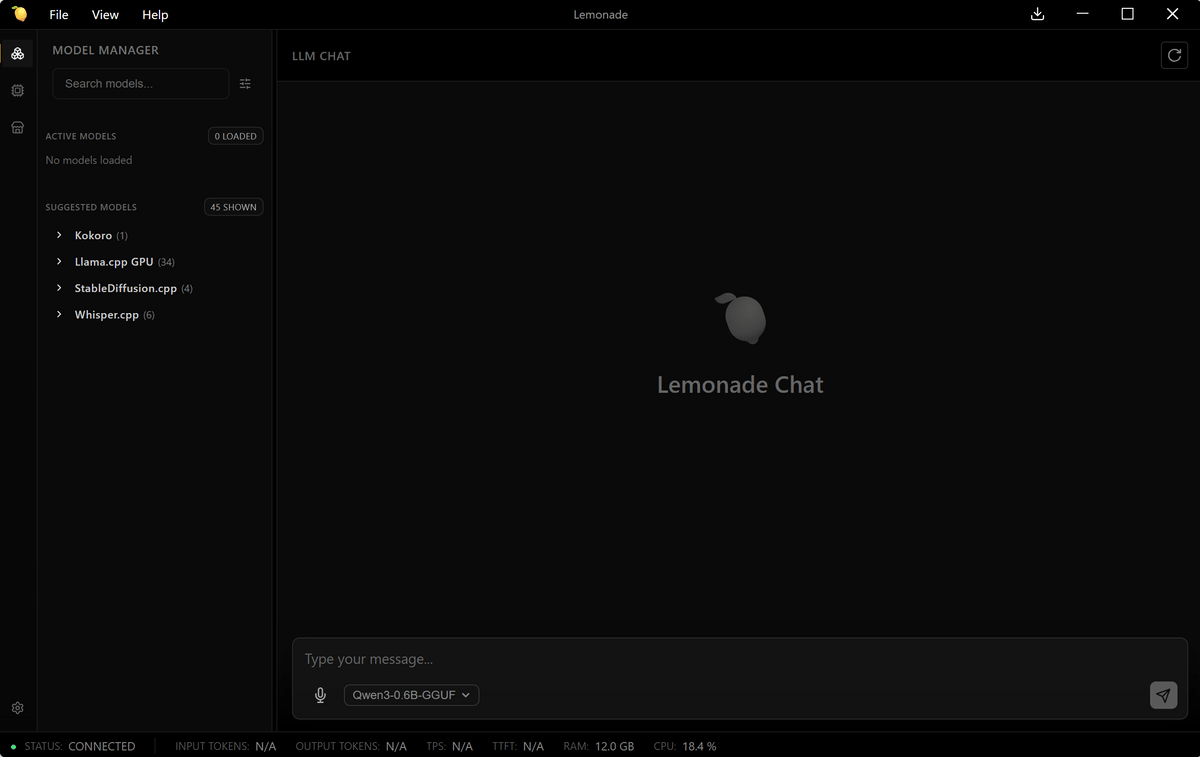Click the No models loaded text

point(89,160)
